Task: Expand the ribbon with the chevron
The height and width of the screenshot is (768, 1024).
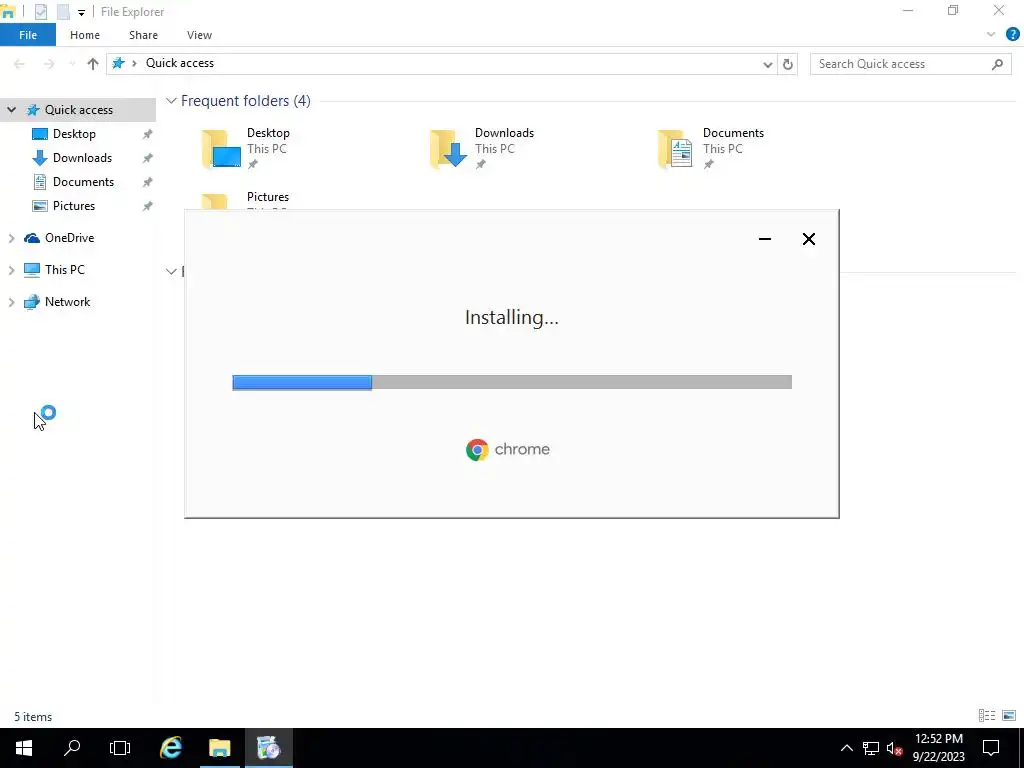Action: [991, 35]
